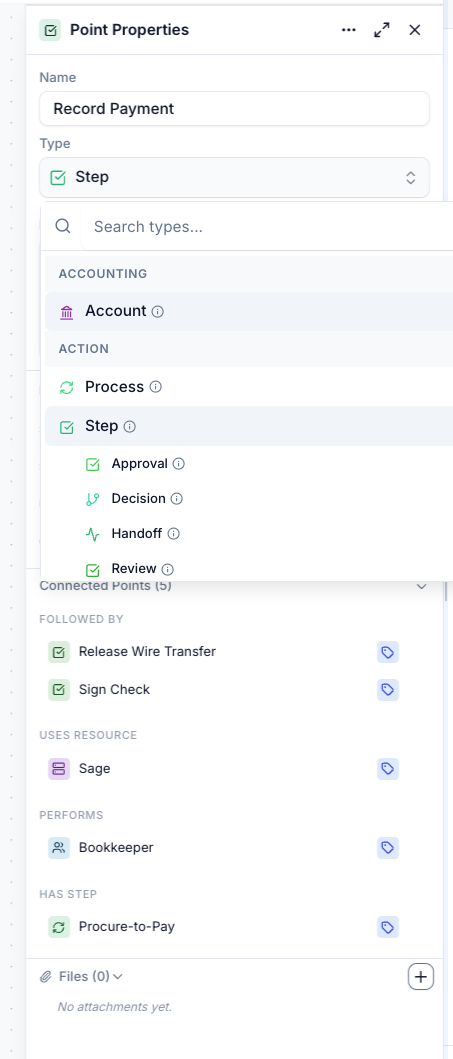This screenshot has width=453, height=1059.
Task: Open the Procure-to-Pay process point
Action: click(x=127, y=927)
